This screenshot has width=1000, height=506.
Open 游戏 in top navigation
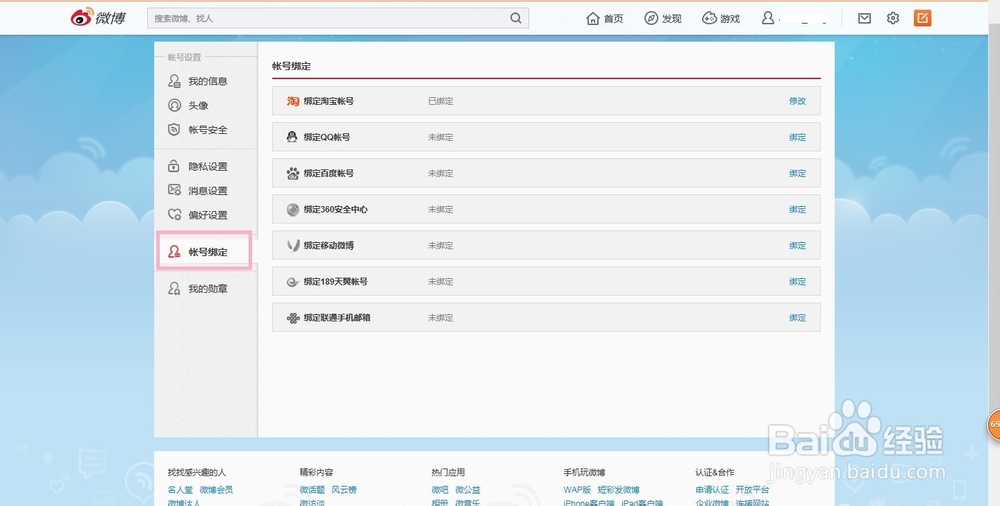pyautogui.click(x=730, y=19)
